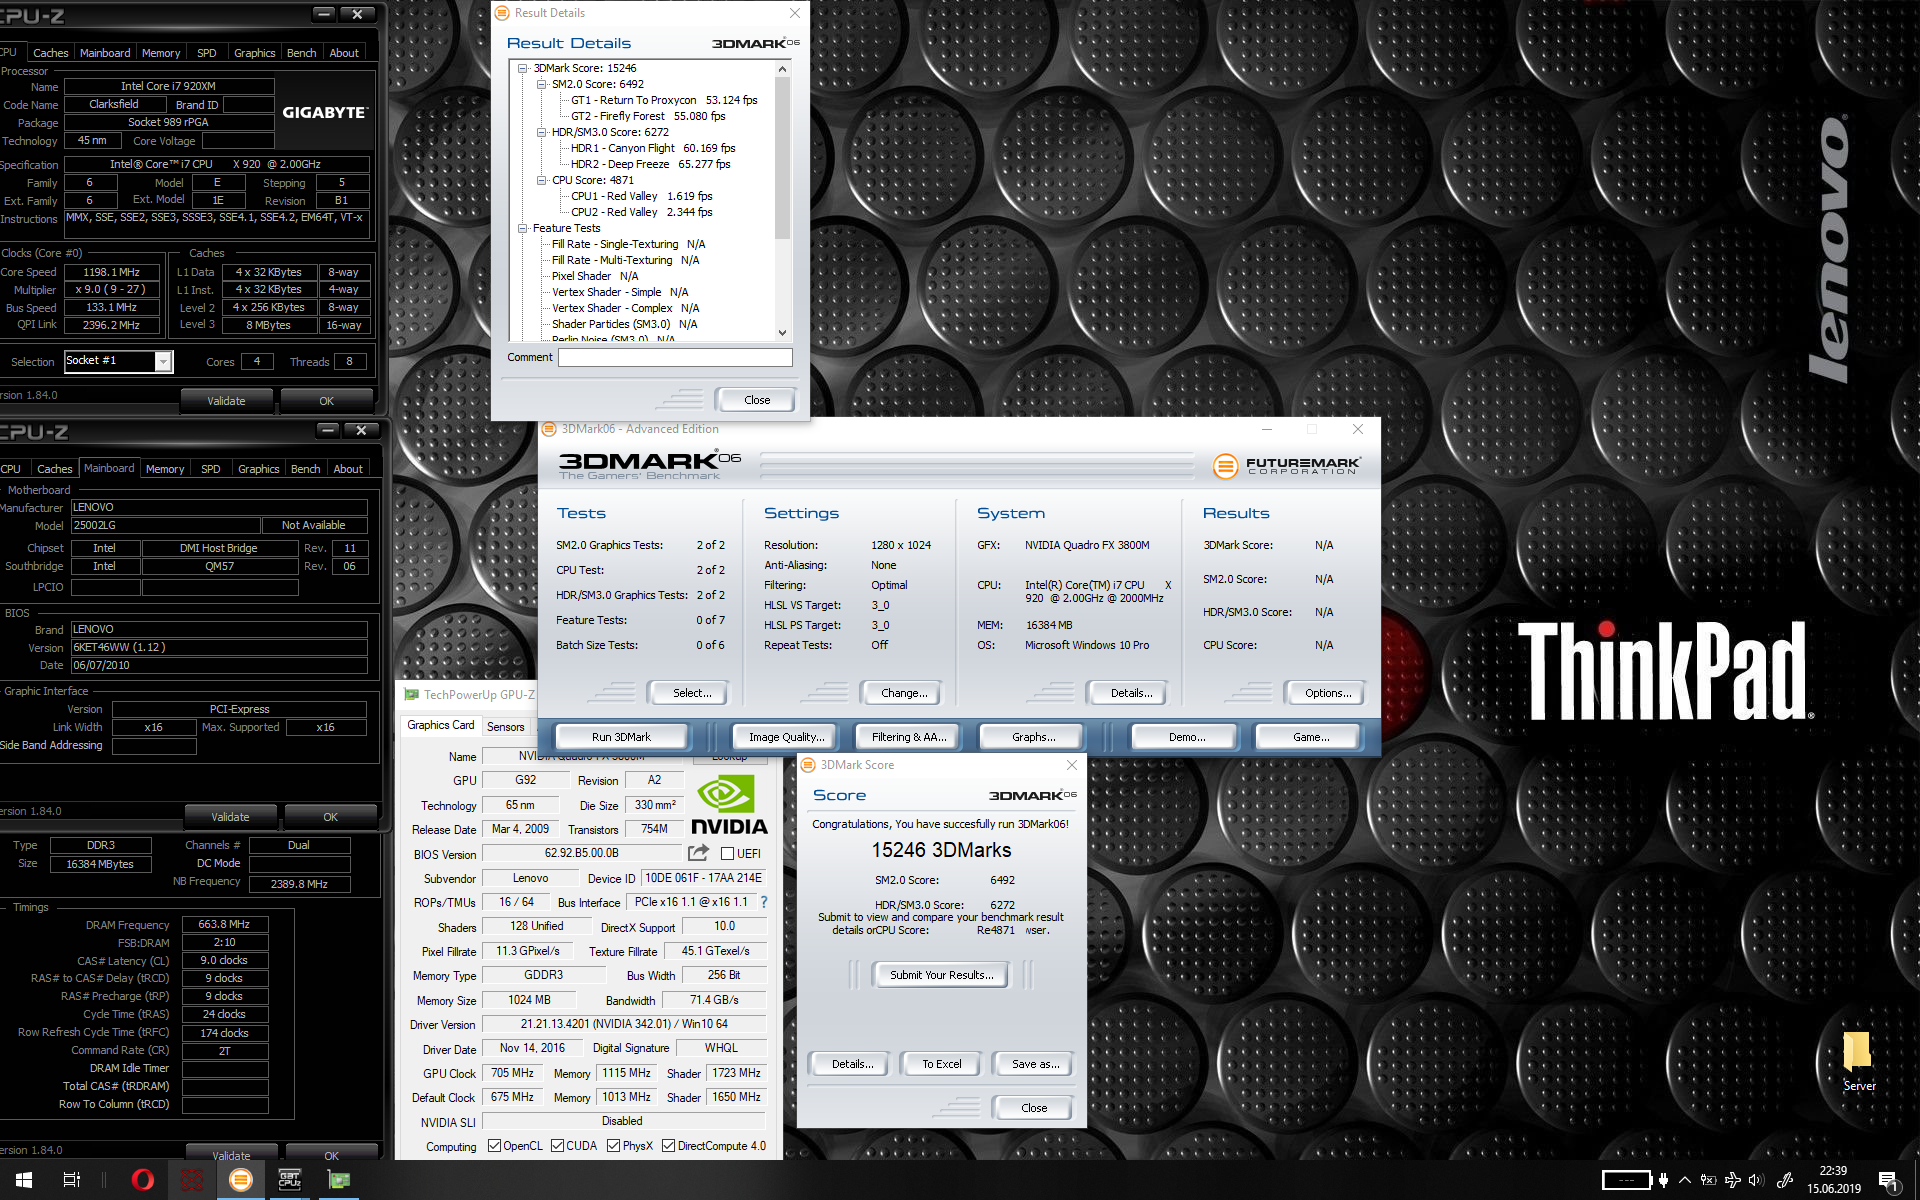The image size is (1920, 1200).
Task: Switch to Caches tab in top CPU-Z
Action: [50, 53]
